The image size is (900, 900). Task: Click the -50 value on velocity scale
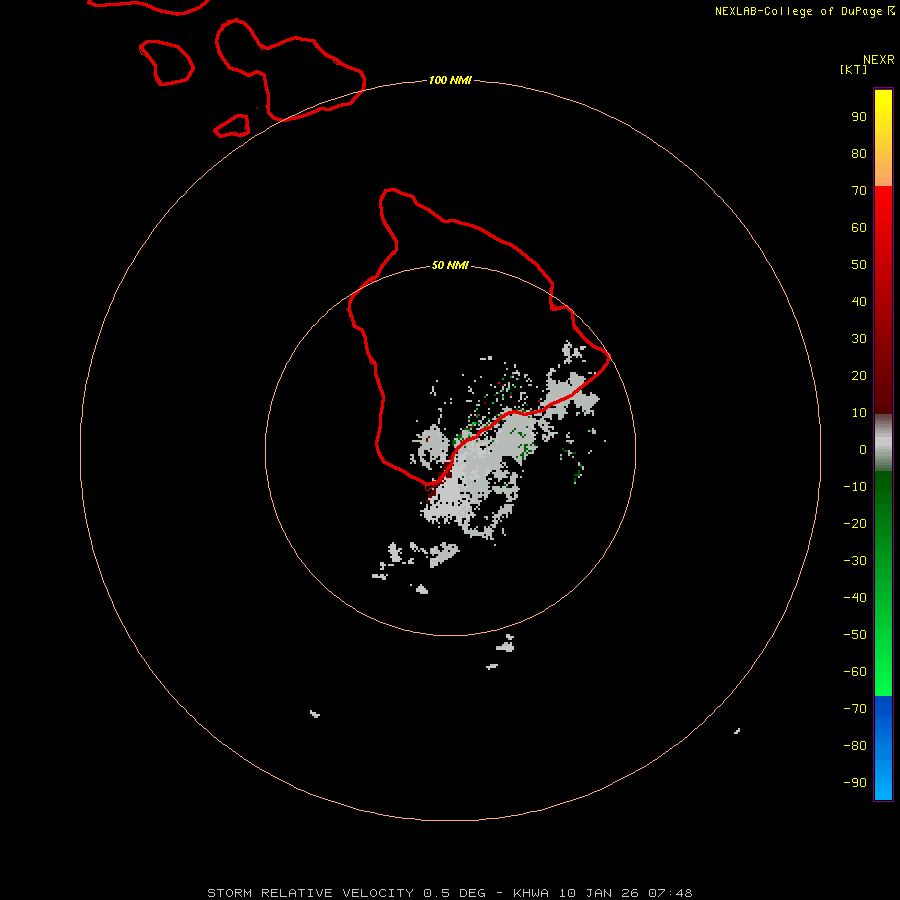(855, 634)
